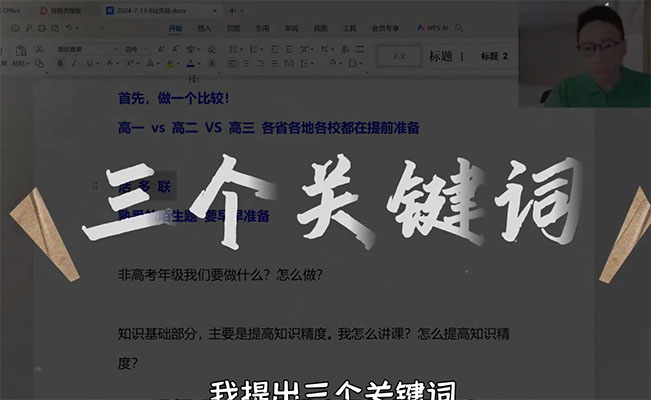651x400 pixels.
Task: Open the 引用 ribbon tab
Action: [262, 29]
